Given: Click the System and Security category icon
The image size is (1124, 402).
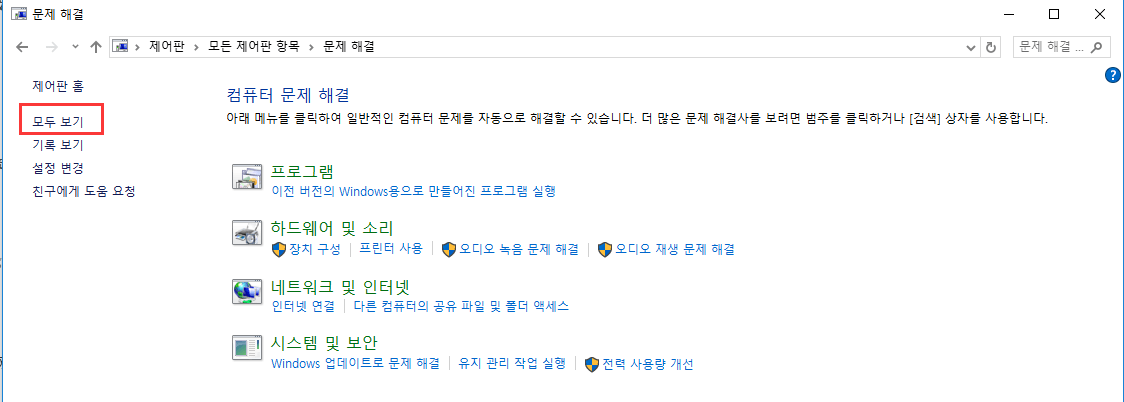Looking at the screenshot, I should tap(246, 348).
